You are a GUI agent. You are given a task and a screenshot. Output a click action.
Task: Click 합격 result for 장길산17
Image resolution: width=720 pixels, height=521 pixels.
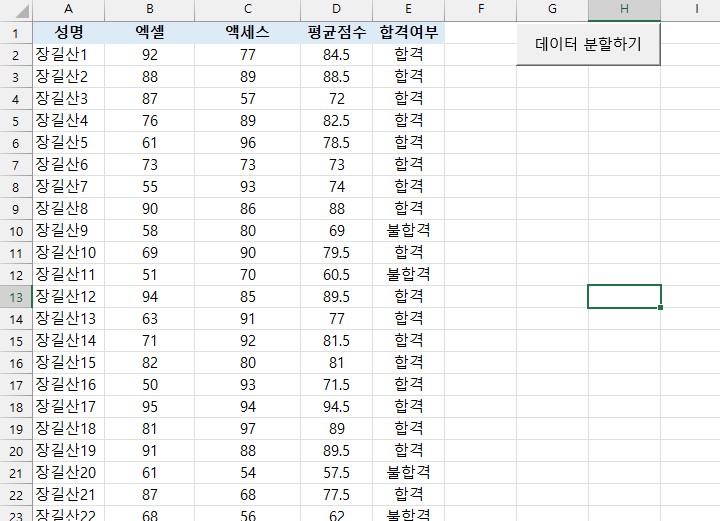[x=408, y=407]
